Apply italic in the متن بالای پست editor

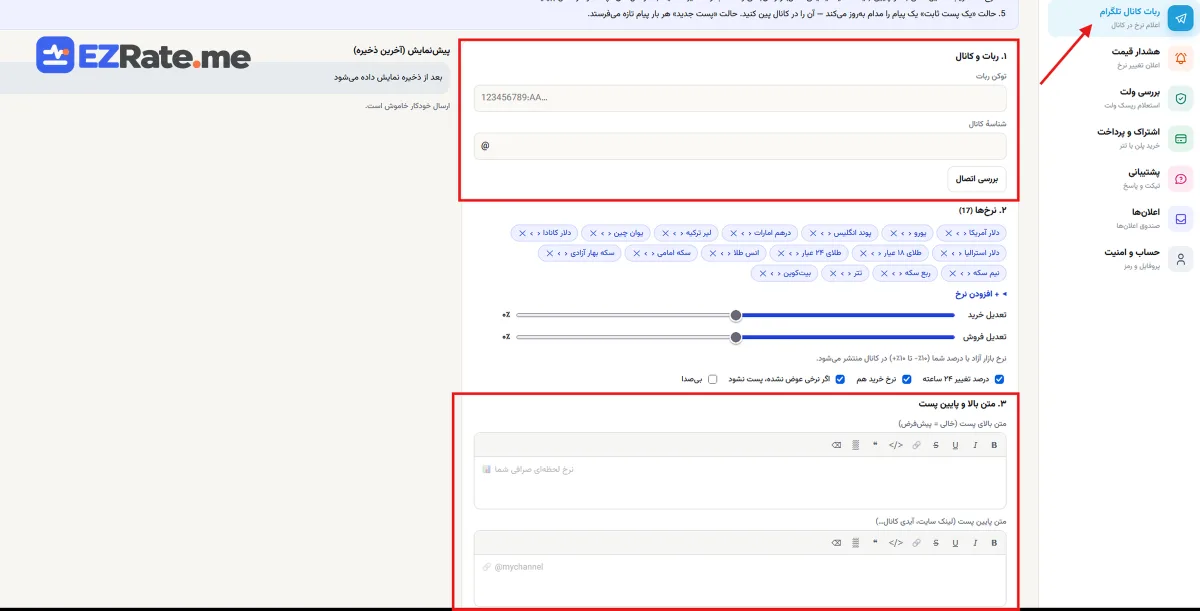(x=974, y=445)
